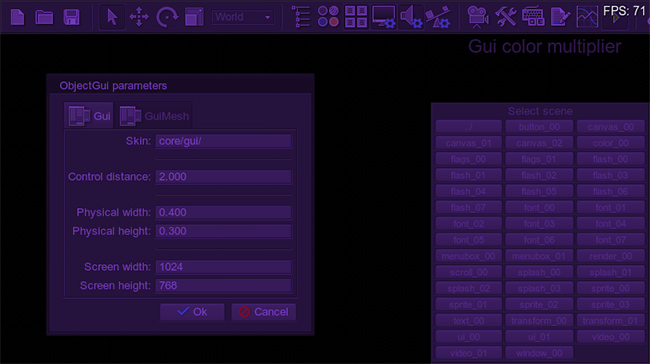Screen dimensions: 650x364
Task: Choose the sprite_02 scene
Action: (x=539, y=305)
